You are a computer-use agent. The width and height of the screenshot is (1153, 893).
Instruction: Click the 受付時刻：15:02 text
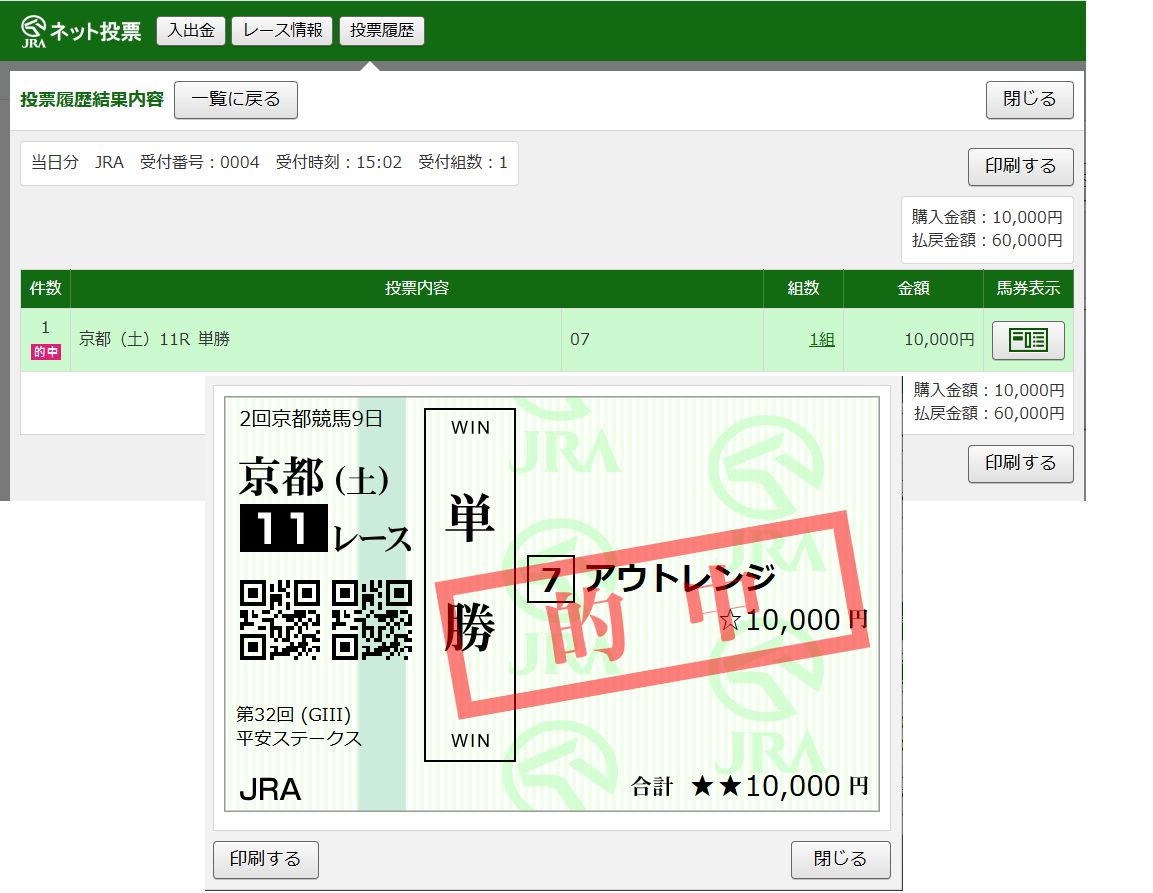(x=339, y=163)
